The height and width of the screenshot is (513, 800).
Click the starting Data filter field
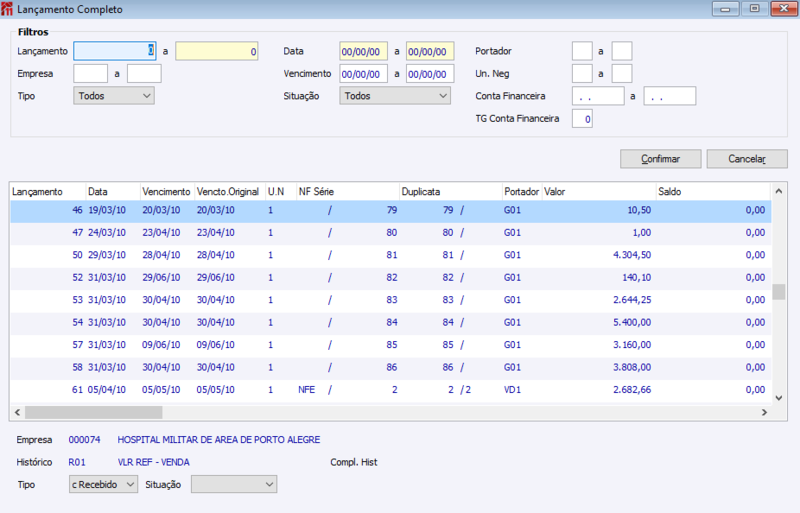coord(363,51)
